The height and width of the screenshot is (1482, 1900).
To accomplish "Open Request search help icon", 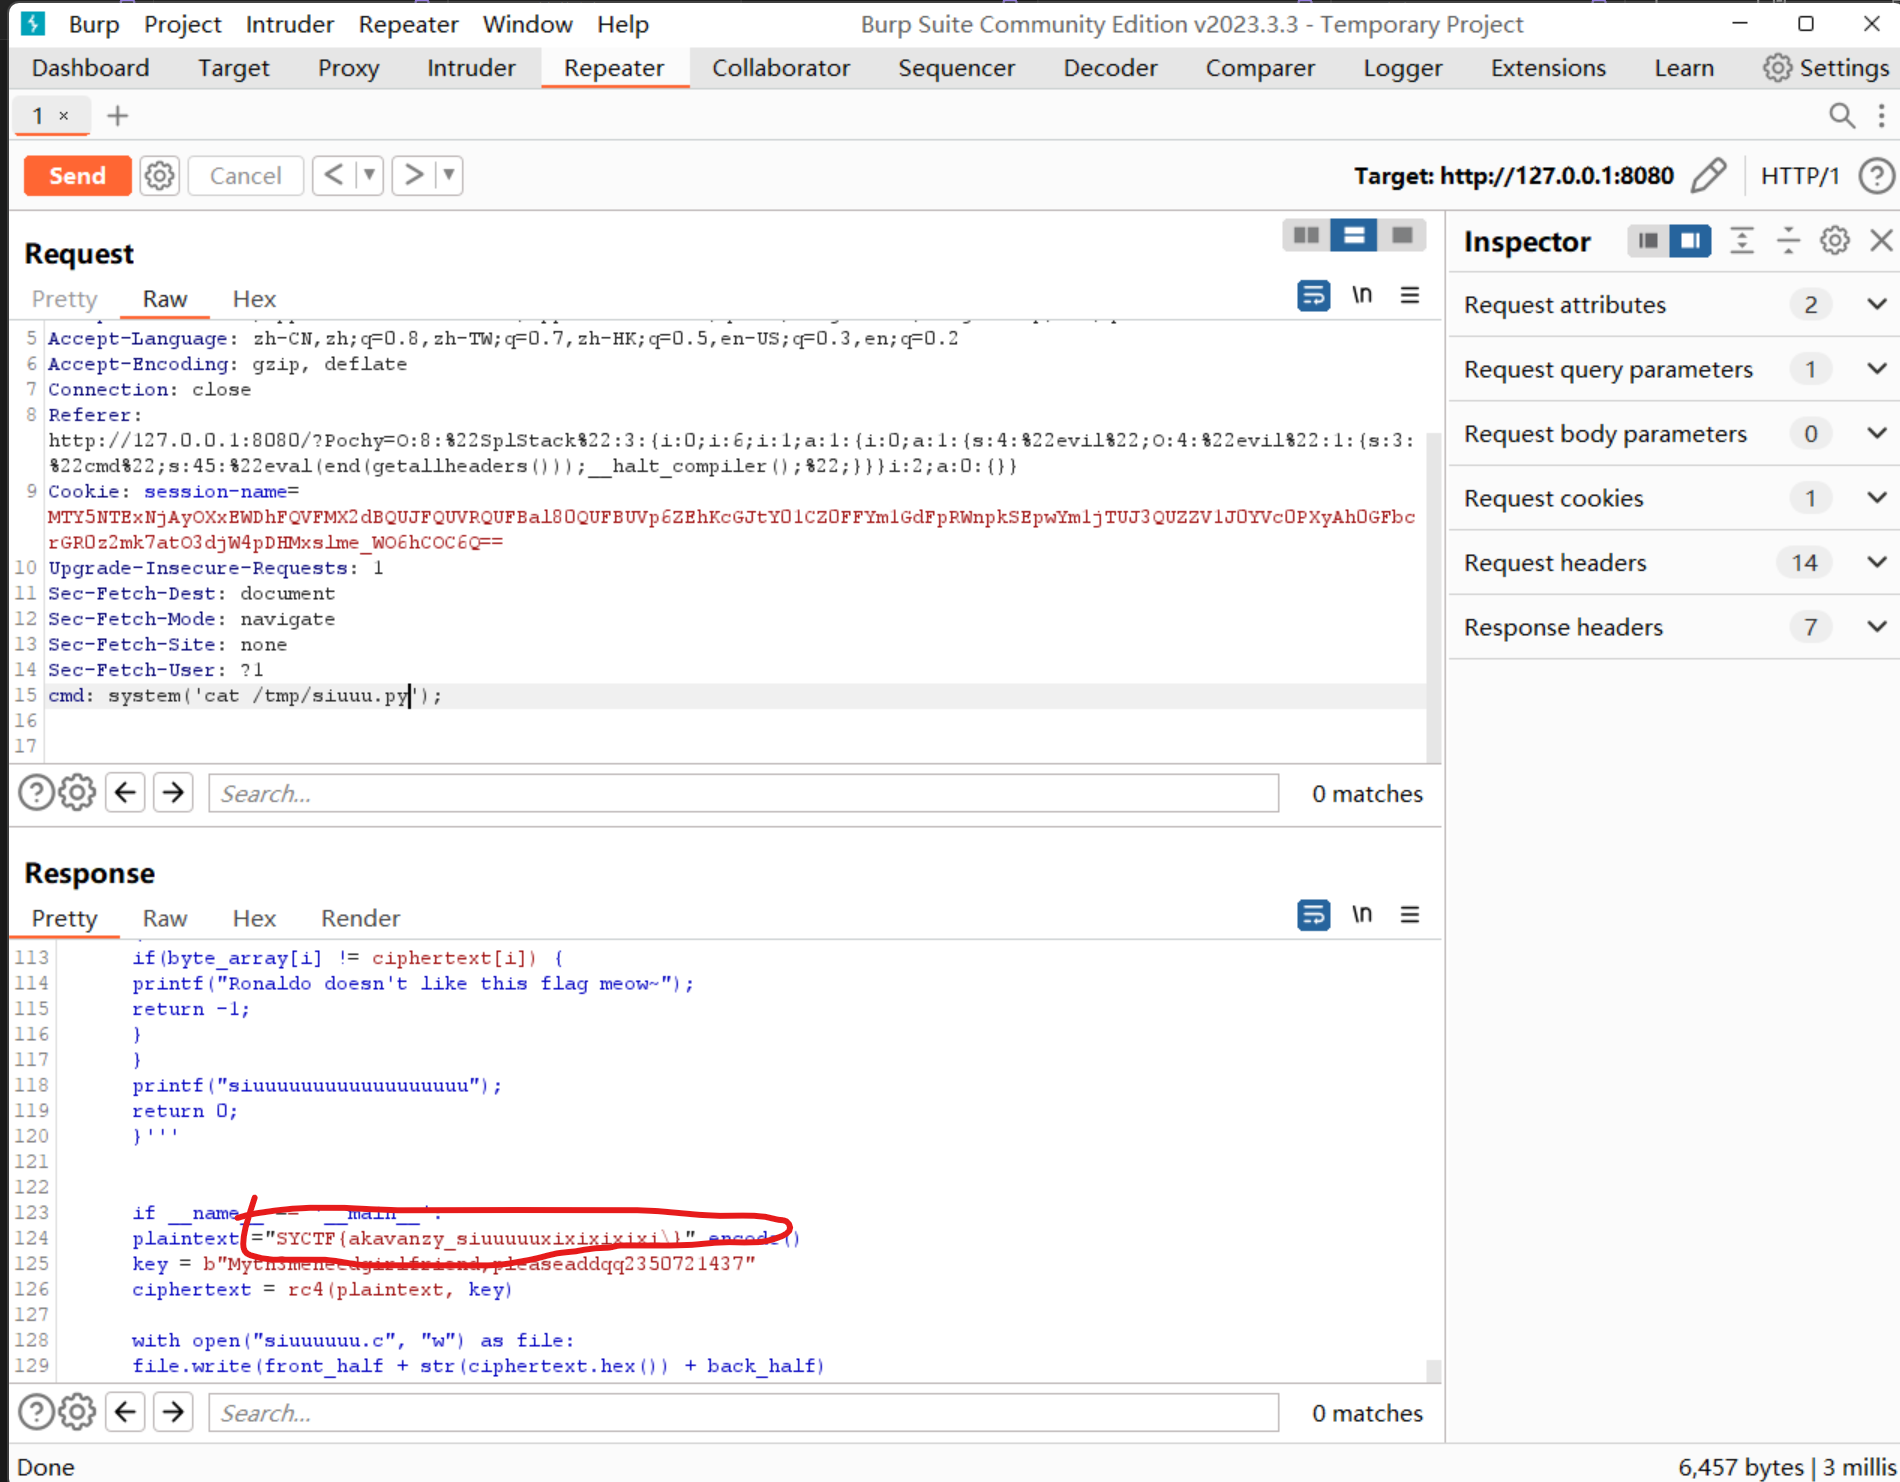I will point(36,793).
